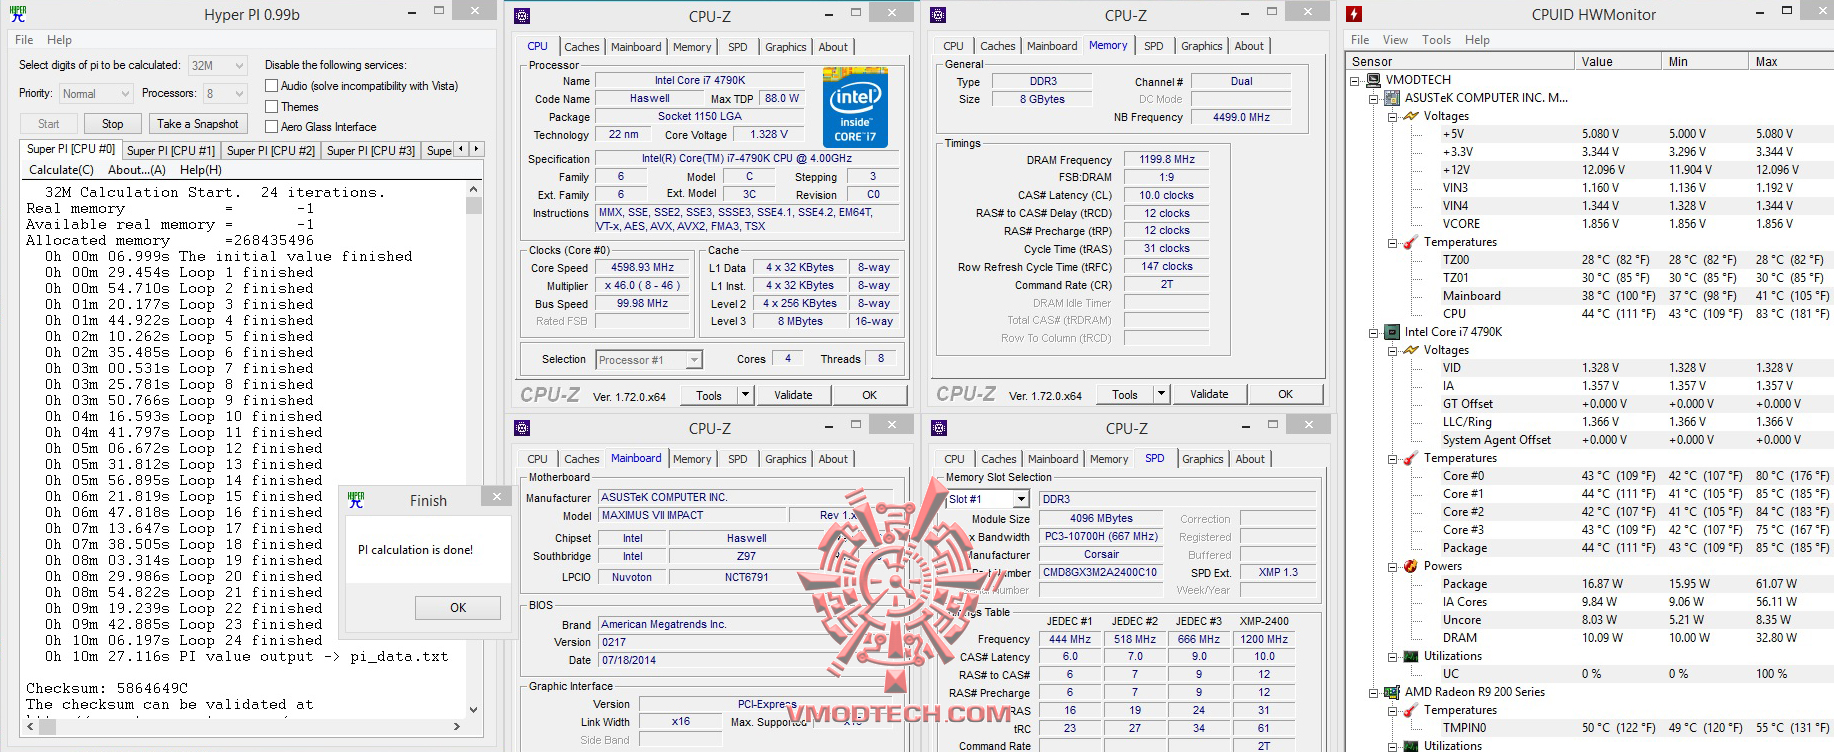
Task: Click the Sensor column header in HWMonitor
Action: point(1459,61)
